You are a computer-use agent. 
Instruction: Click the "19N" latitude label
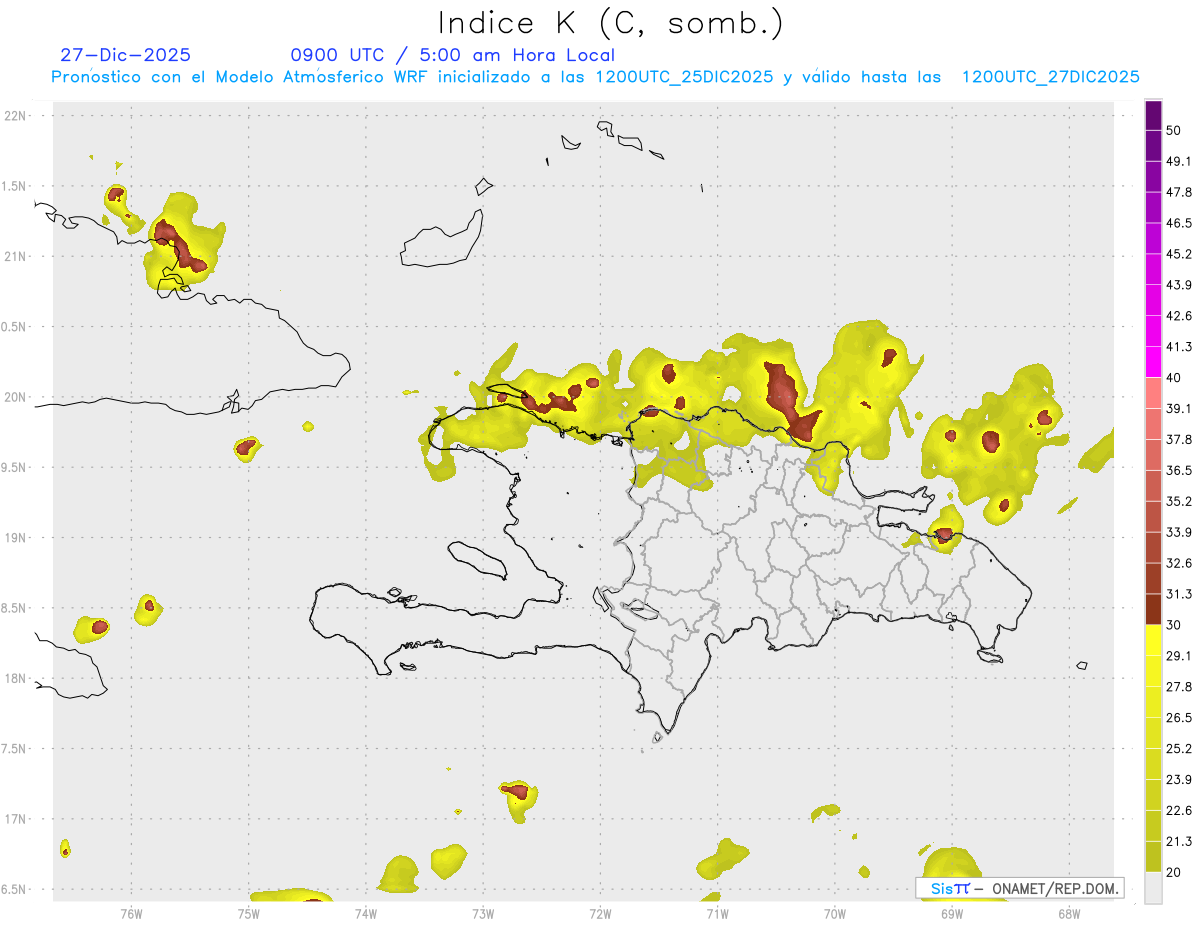pos(16,538)
